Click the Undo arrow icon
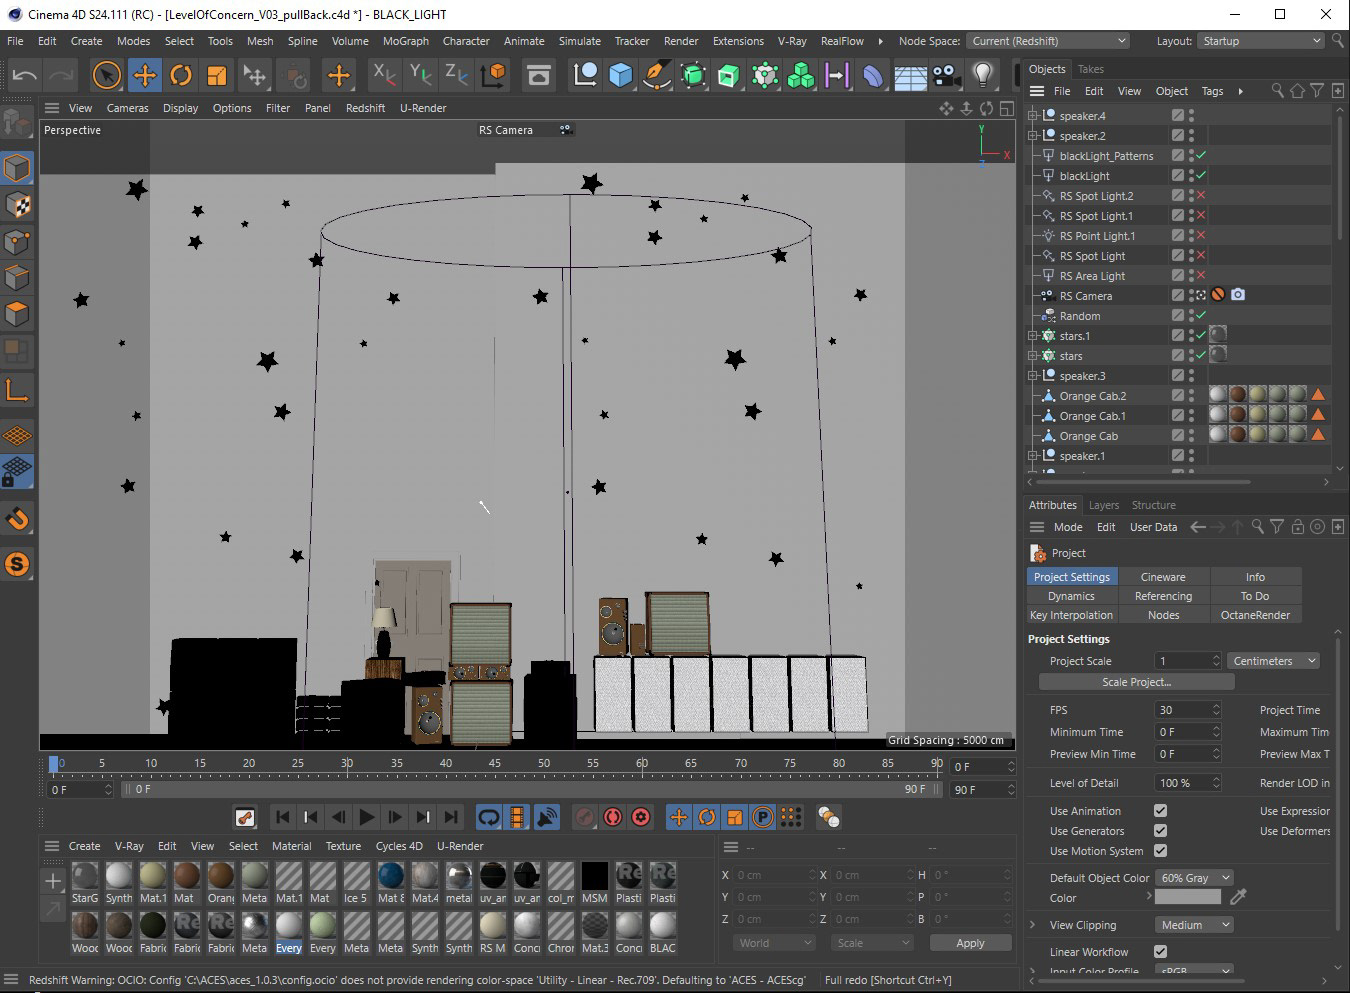The width and height of the screenshot is (1350, 993). point(25,75)
